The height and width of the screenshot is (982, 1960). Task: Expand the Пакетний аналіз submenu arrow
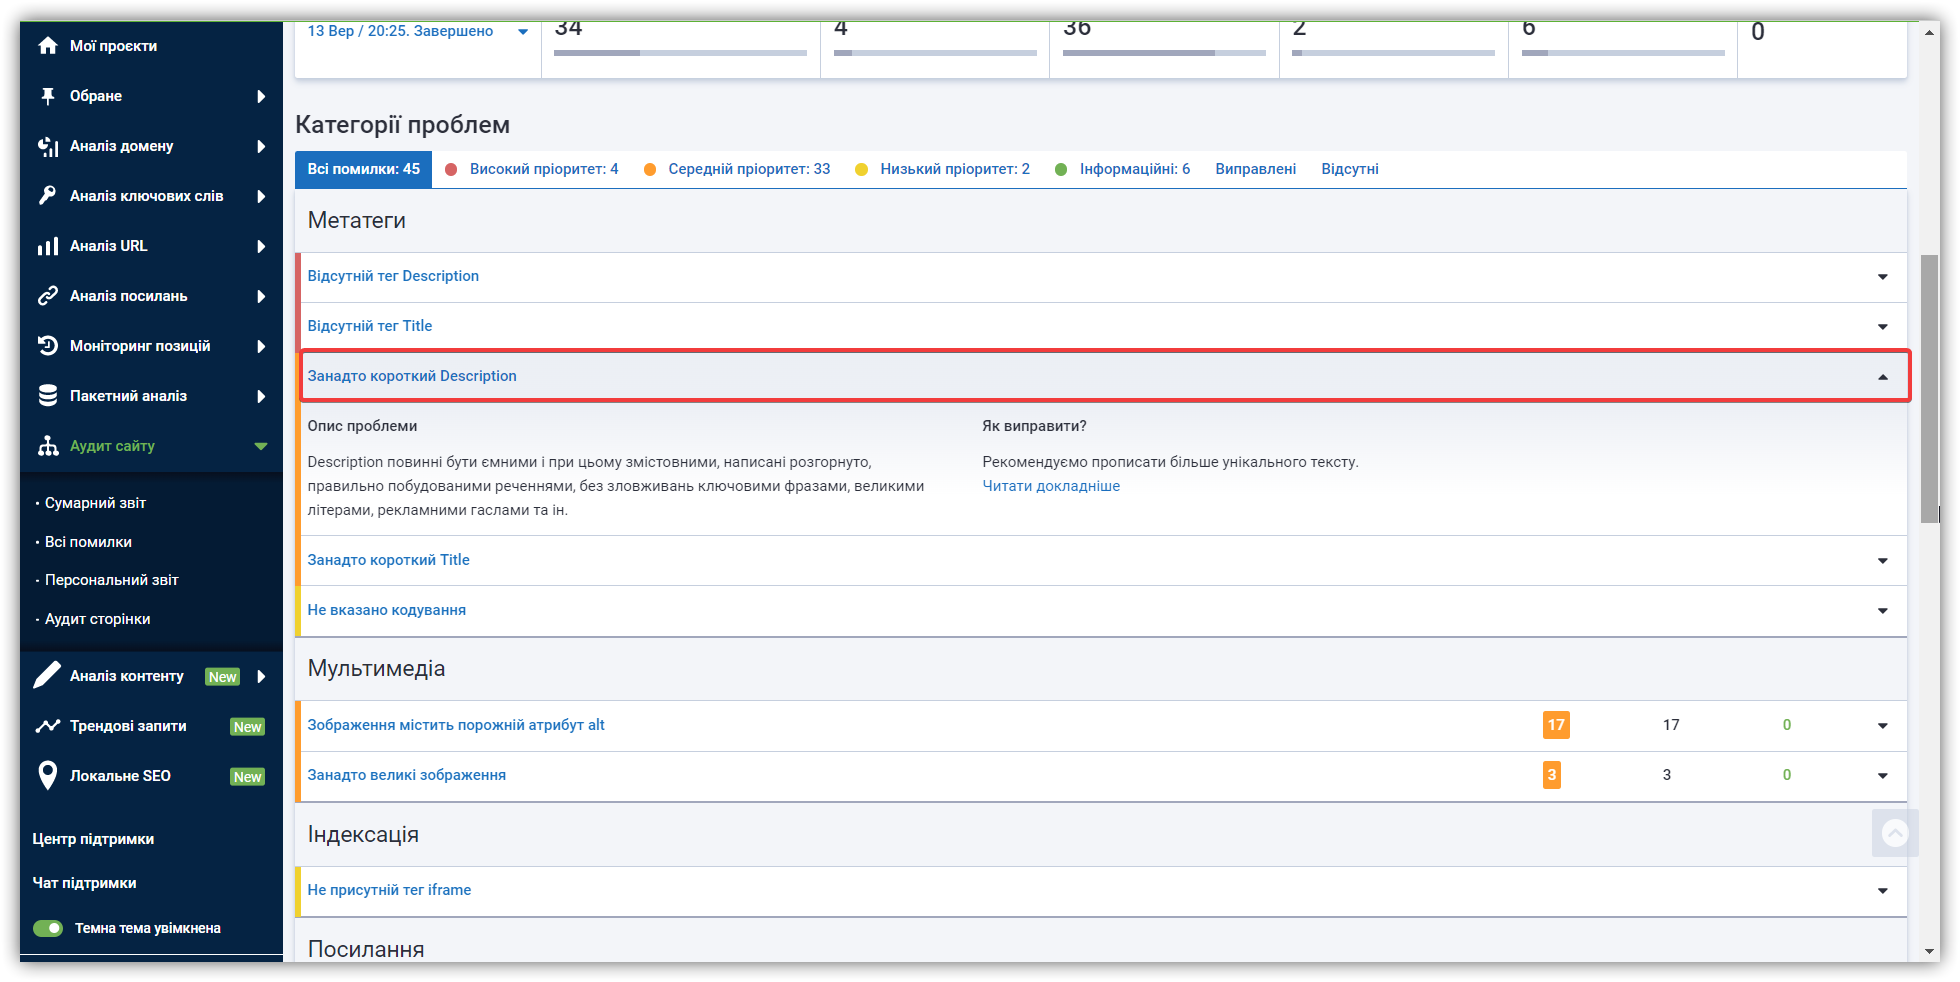[x=261, y=396]
